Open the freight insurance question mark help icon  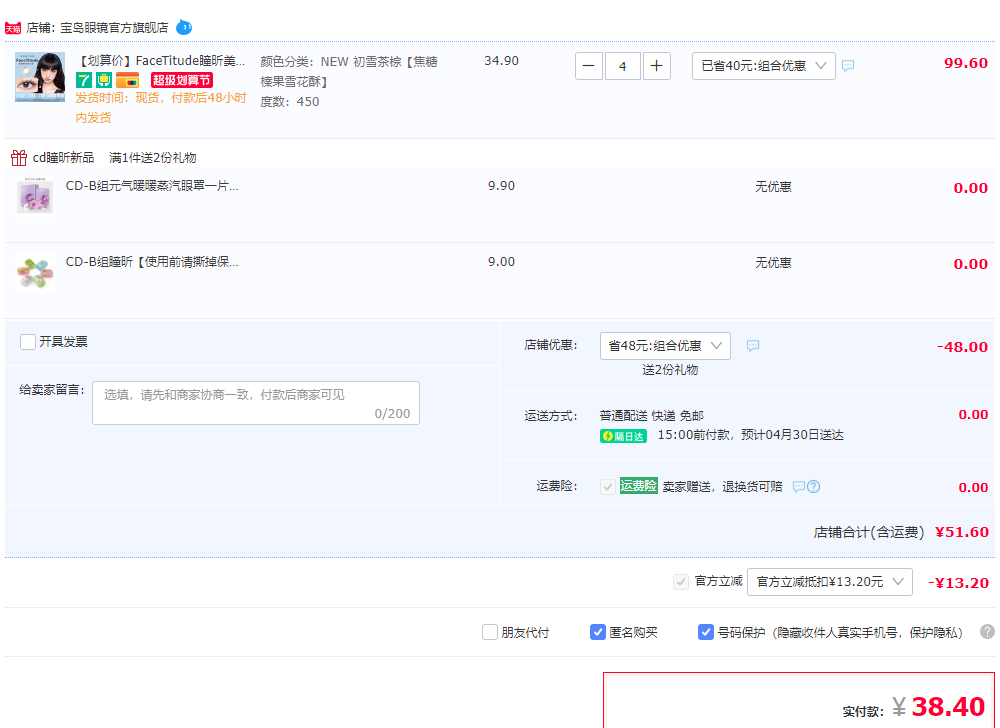pos(814,486)
